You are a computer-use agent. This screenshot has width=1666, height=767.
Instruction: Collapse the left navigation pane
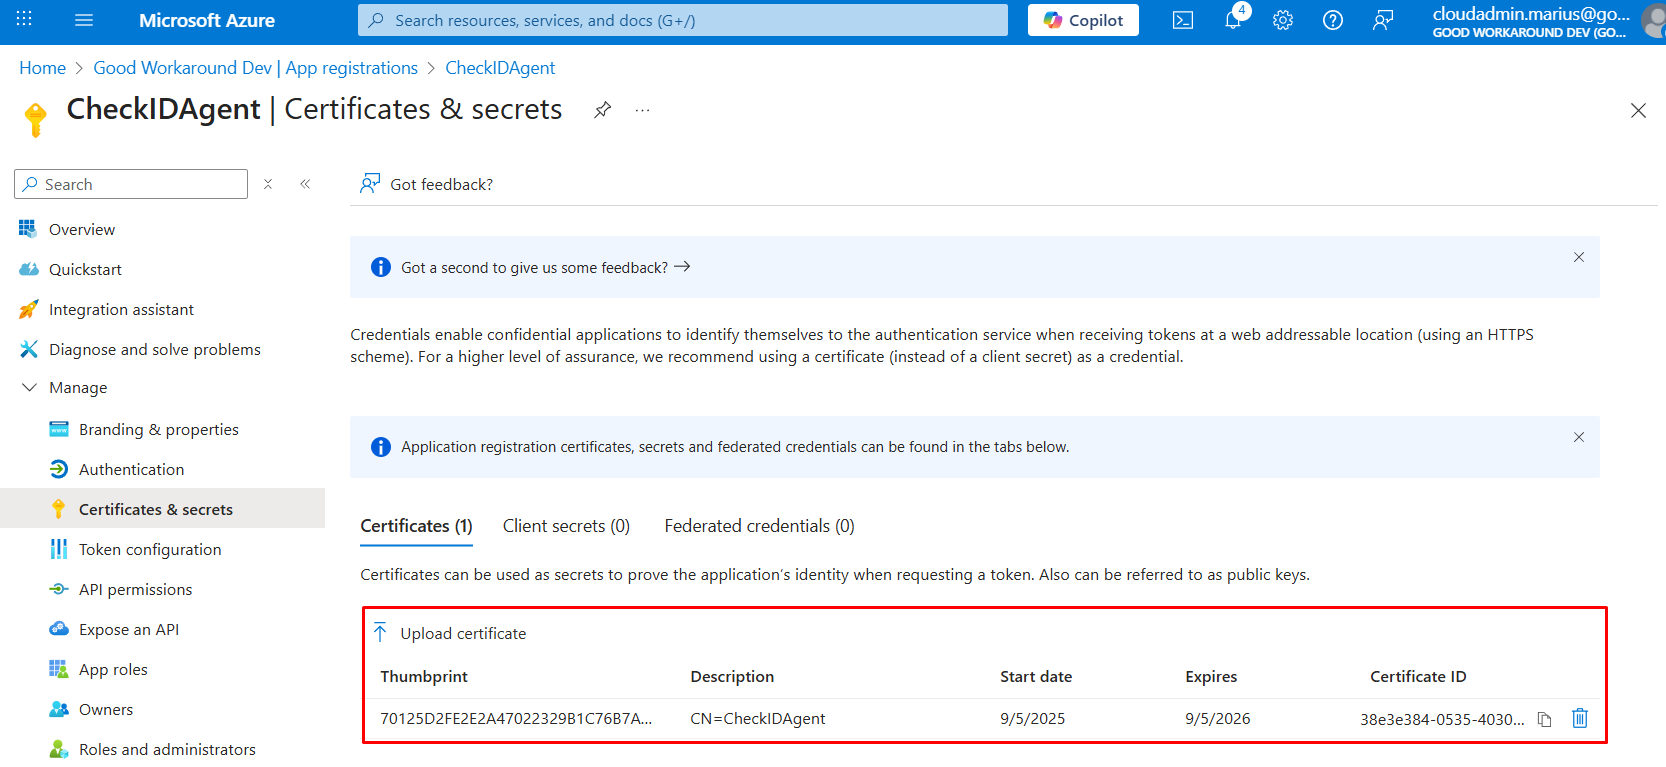tap(305, 184)
